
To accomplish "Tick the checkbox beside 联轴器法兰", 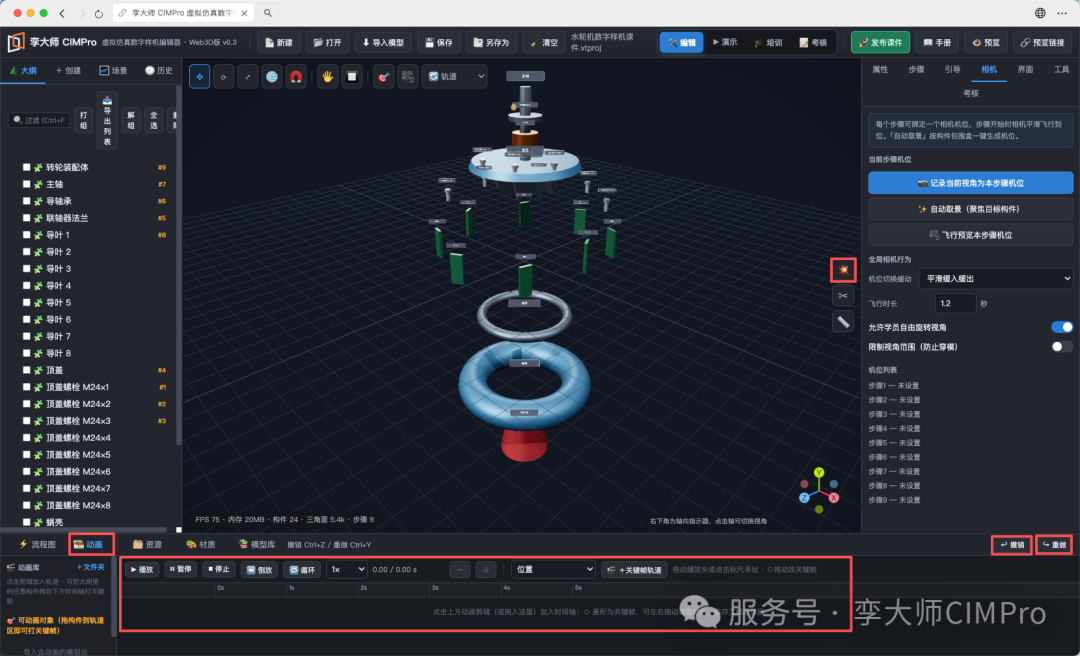I will pyautogui.click(x=27, y=218).
